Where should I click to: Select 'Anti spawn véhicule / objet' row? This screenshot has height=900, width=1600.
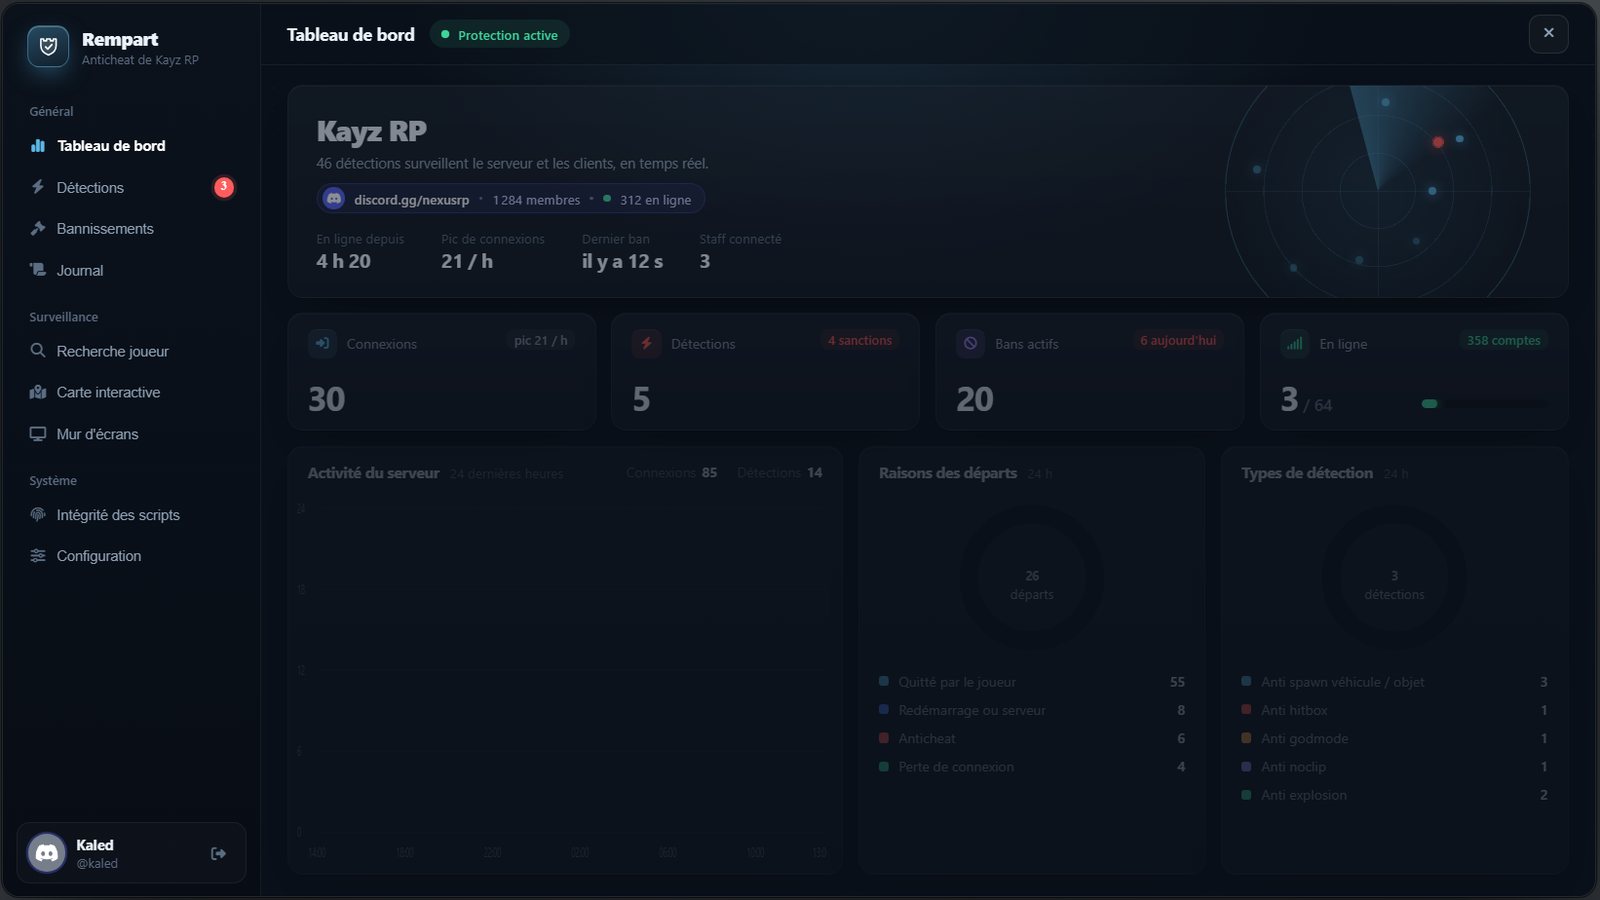tap(1394, 682)
